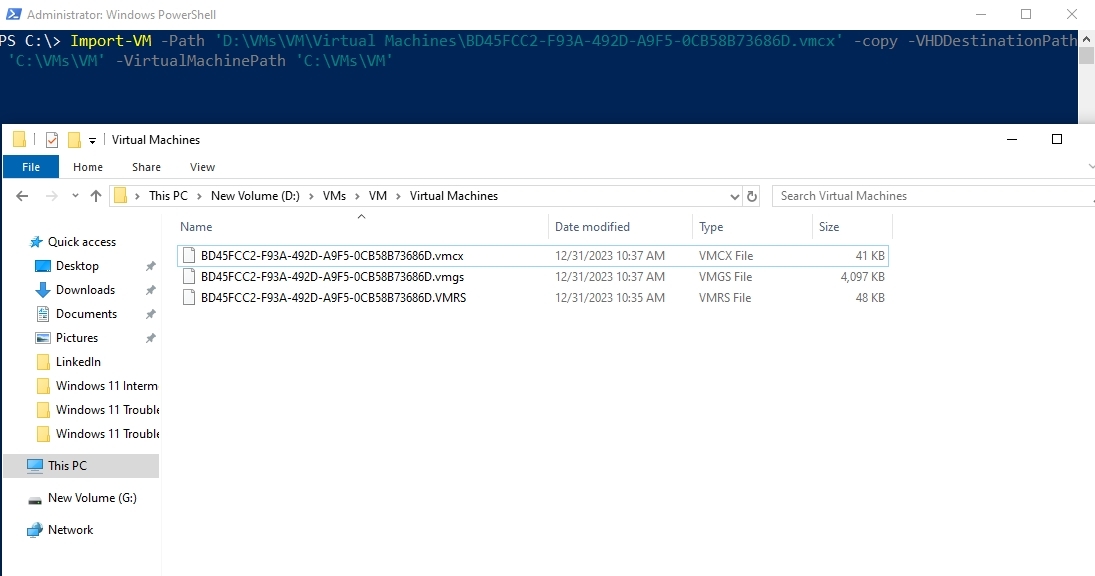Unpin Pictures from Quick access

point(150,337)
